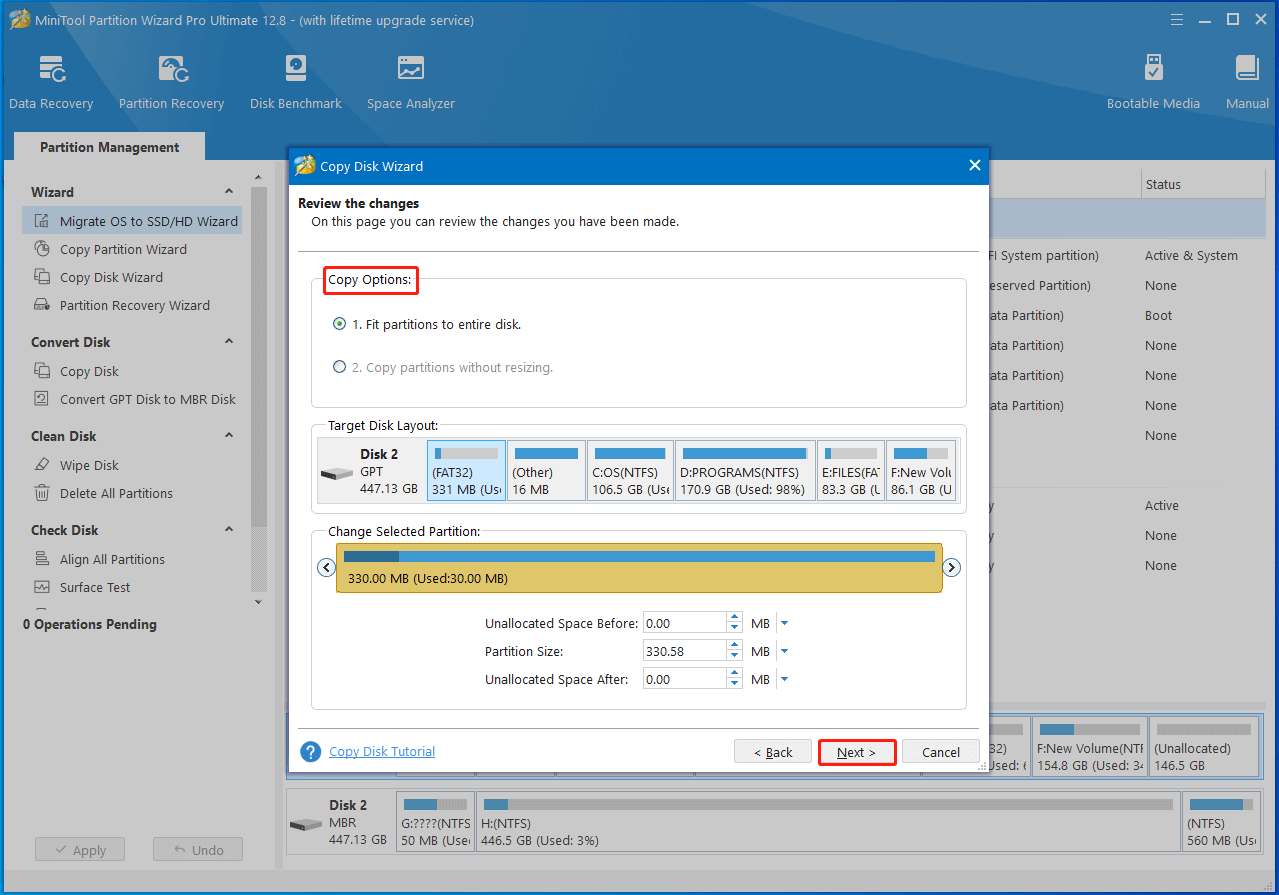
Task: Choose Convert GPT Disk to MBR Disk
Action: [x=147, y=399]
